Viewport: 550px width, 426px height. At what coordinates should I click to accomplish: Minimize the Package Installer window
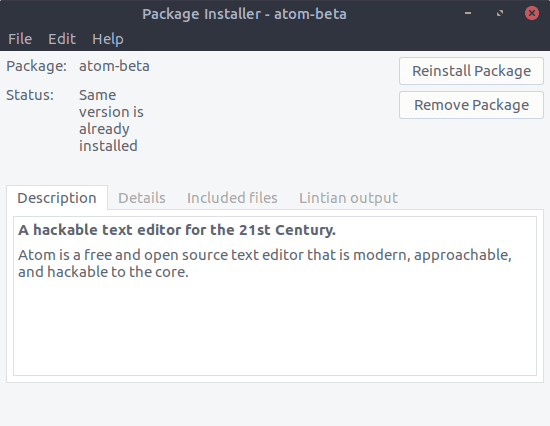point(468,13)
